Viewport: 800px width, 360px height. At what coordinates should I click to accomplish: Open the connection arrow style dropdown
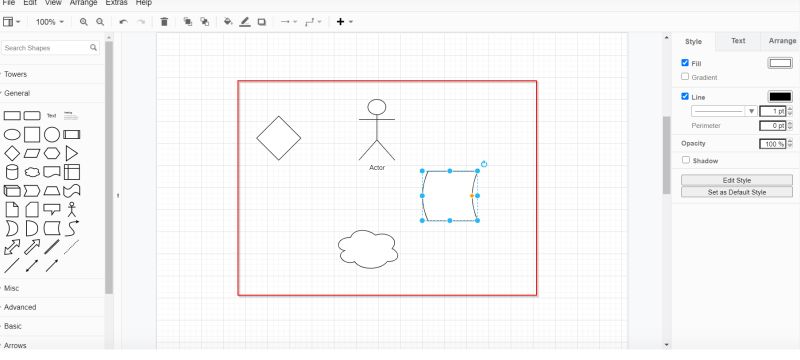point(289,22)
